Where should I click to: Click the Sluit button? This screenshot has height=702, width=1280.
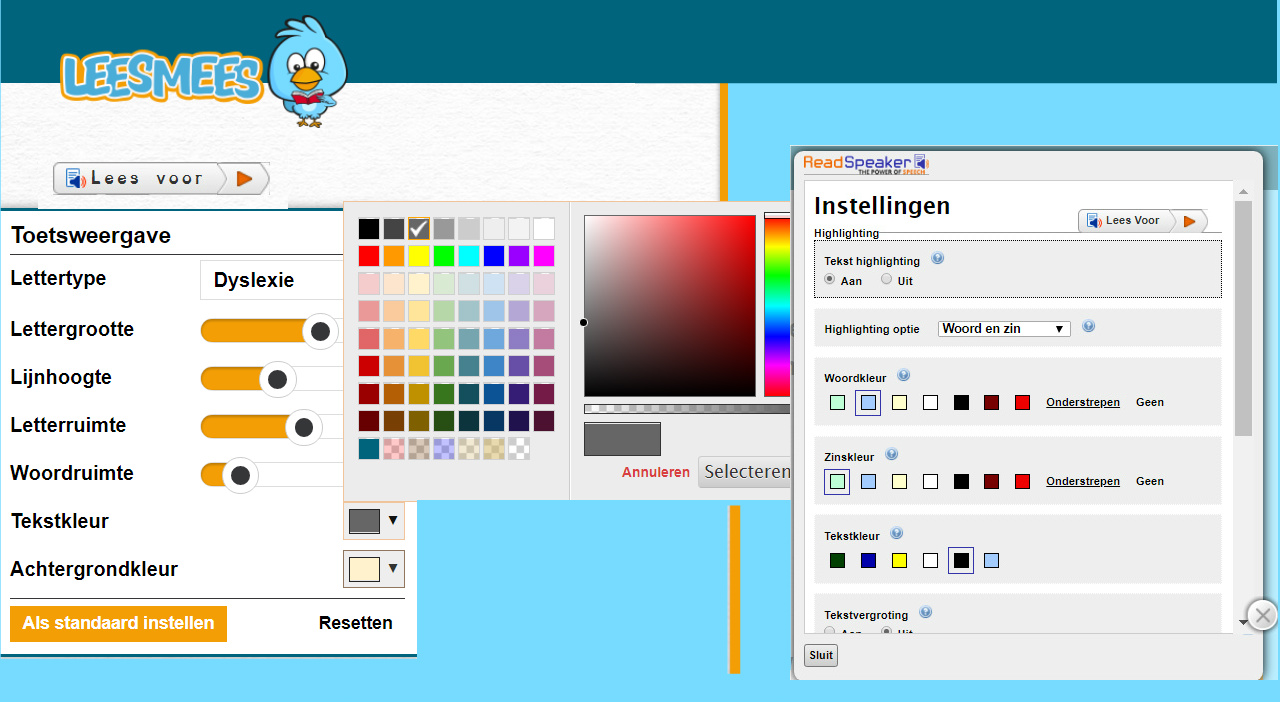pyautogui.click(x=821, y=656)
